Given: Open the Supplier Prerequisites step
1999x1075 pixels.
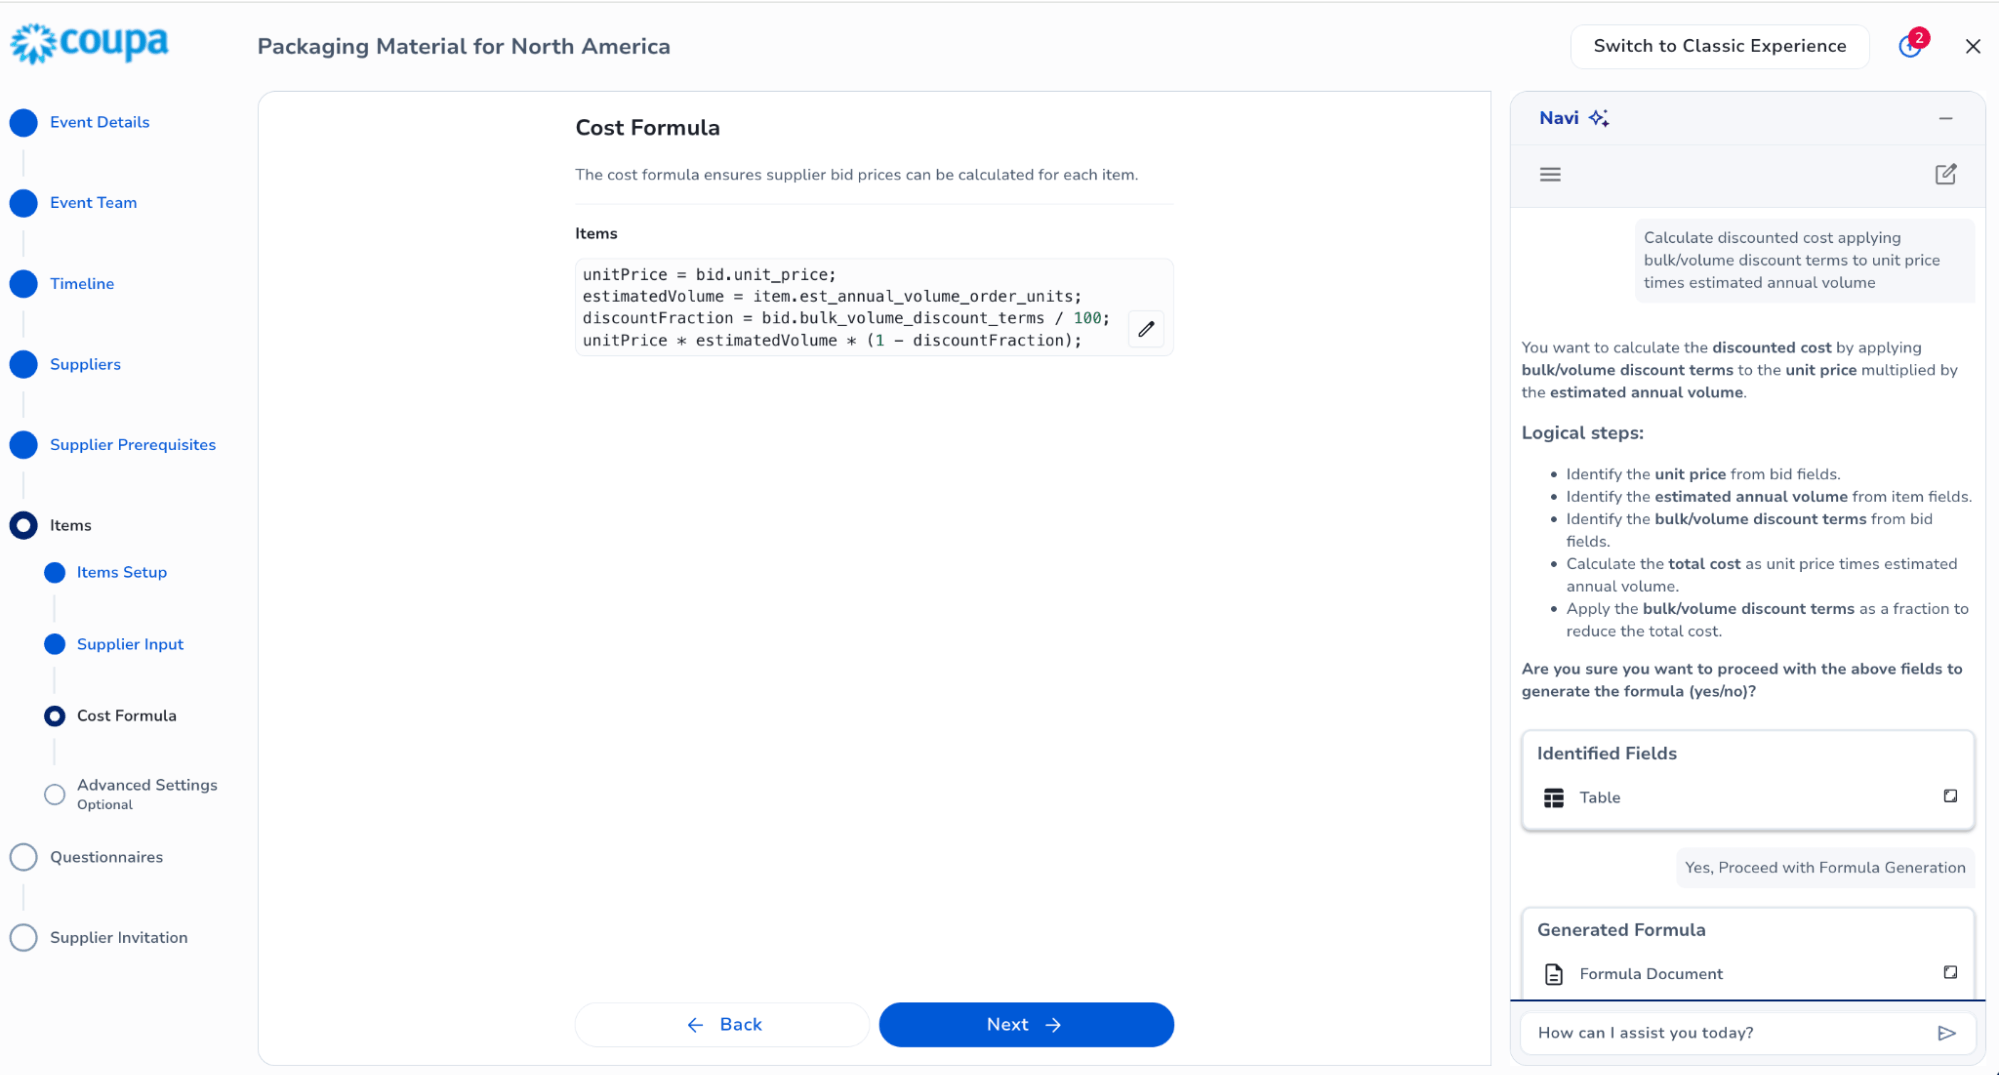Looking at the screenshot, I should click(132, 445).
